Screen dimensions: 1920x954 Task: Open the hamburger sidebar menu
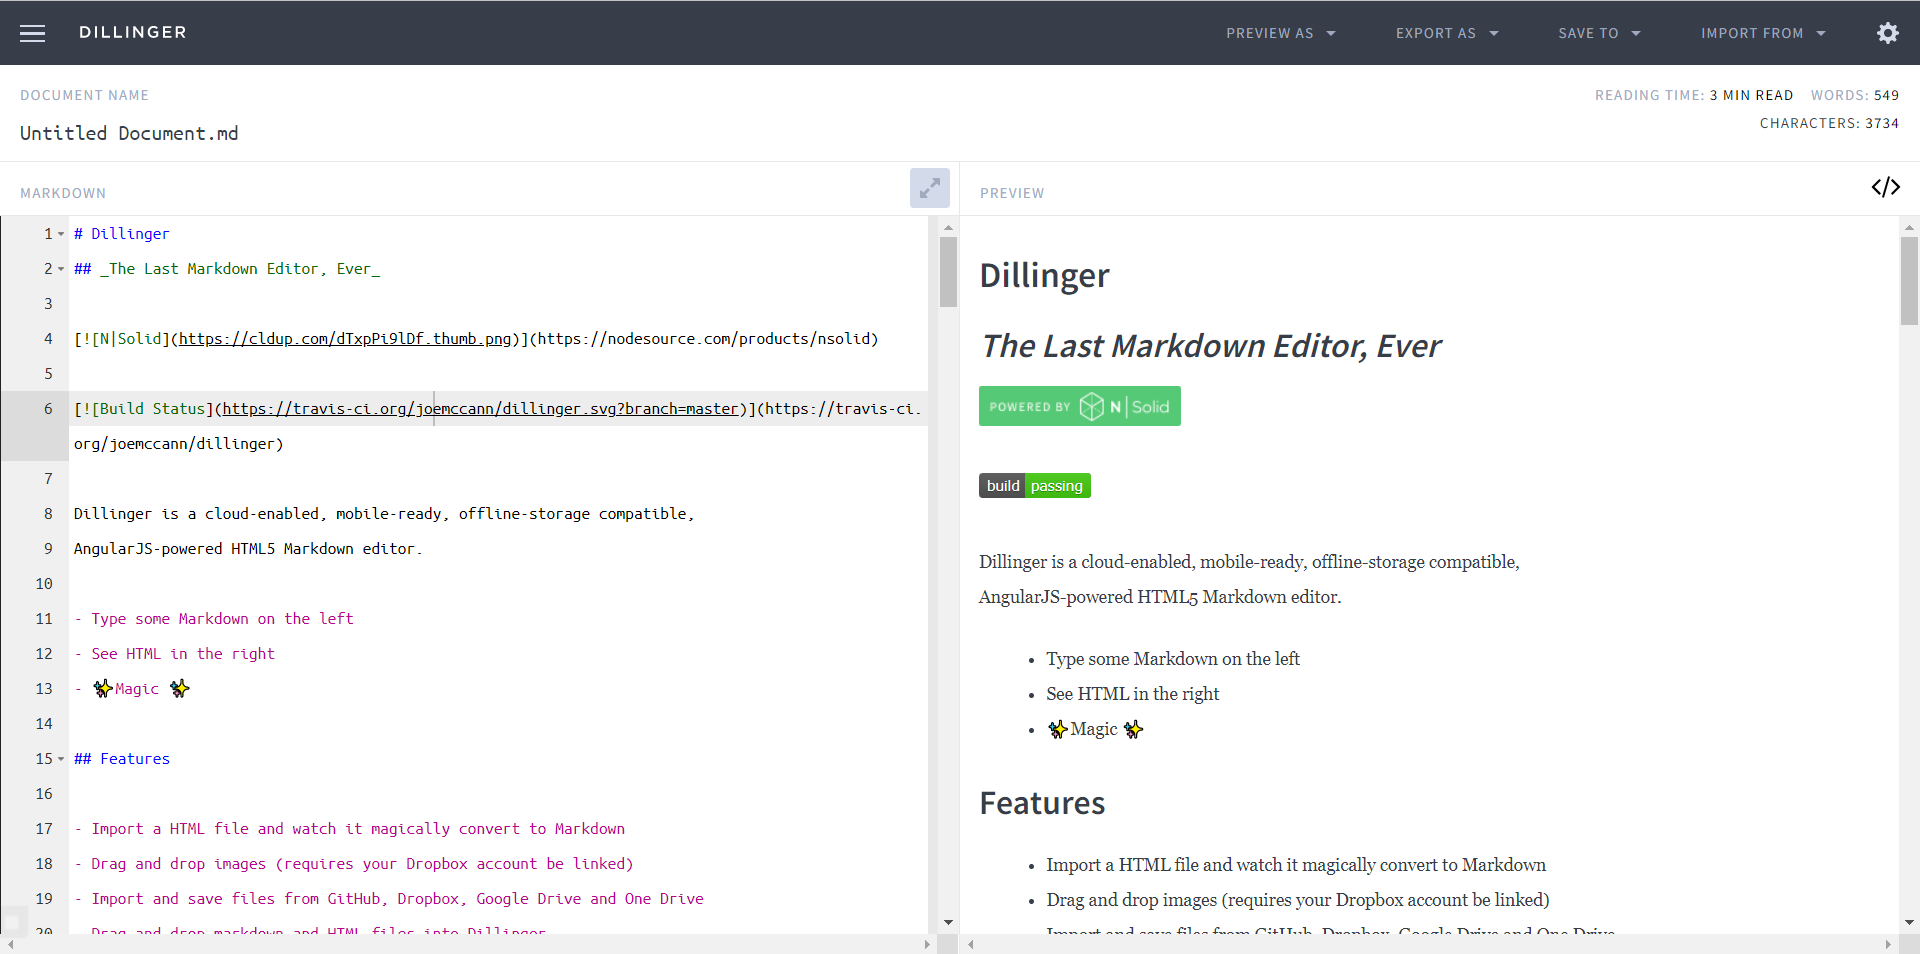coord(33,33)
